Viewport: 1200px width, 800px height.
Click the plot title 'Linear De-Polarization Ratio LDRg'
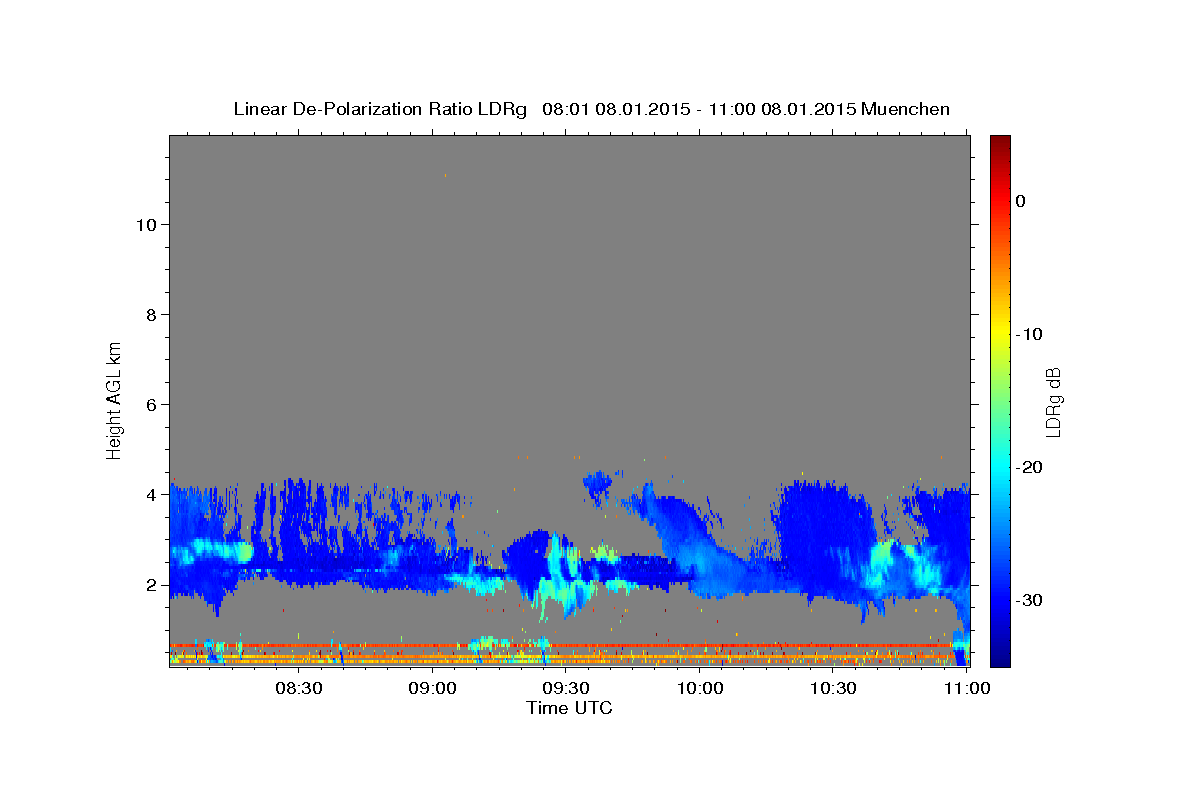point(380,109)
